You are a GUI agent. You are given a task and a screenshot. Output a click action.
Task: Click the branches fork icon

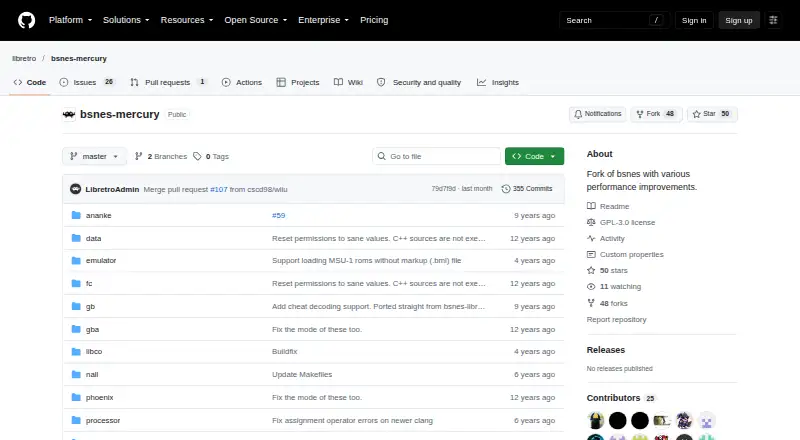coord(138,156)
